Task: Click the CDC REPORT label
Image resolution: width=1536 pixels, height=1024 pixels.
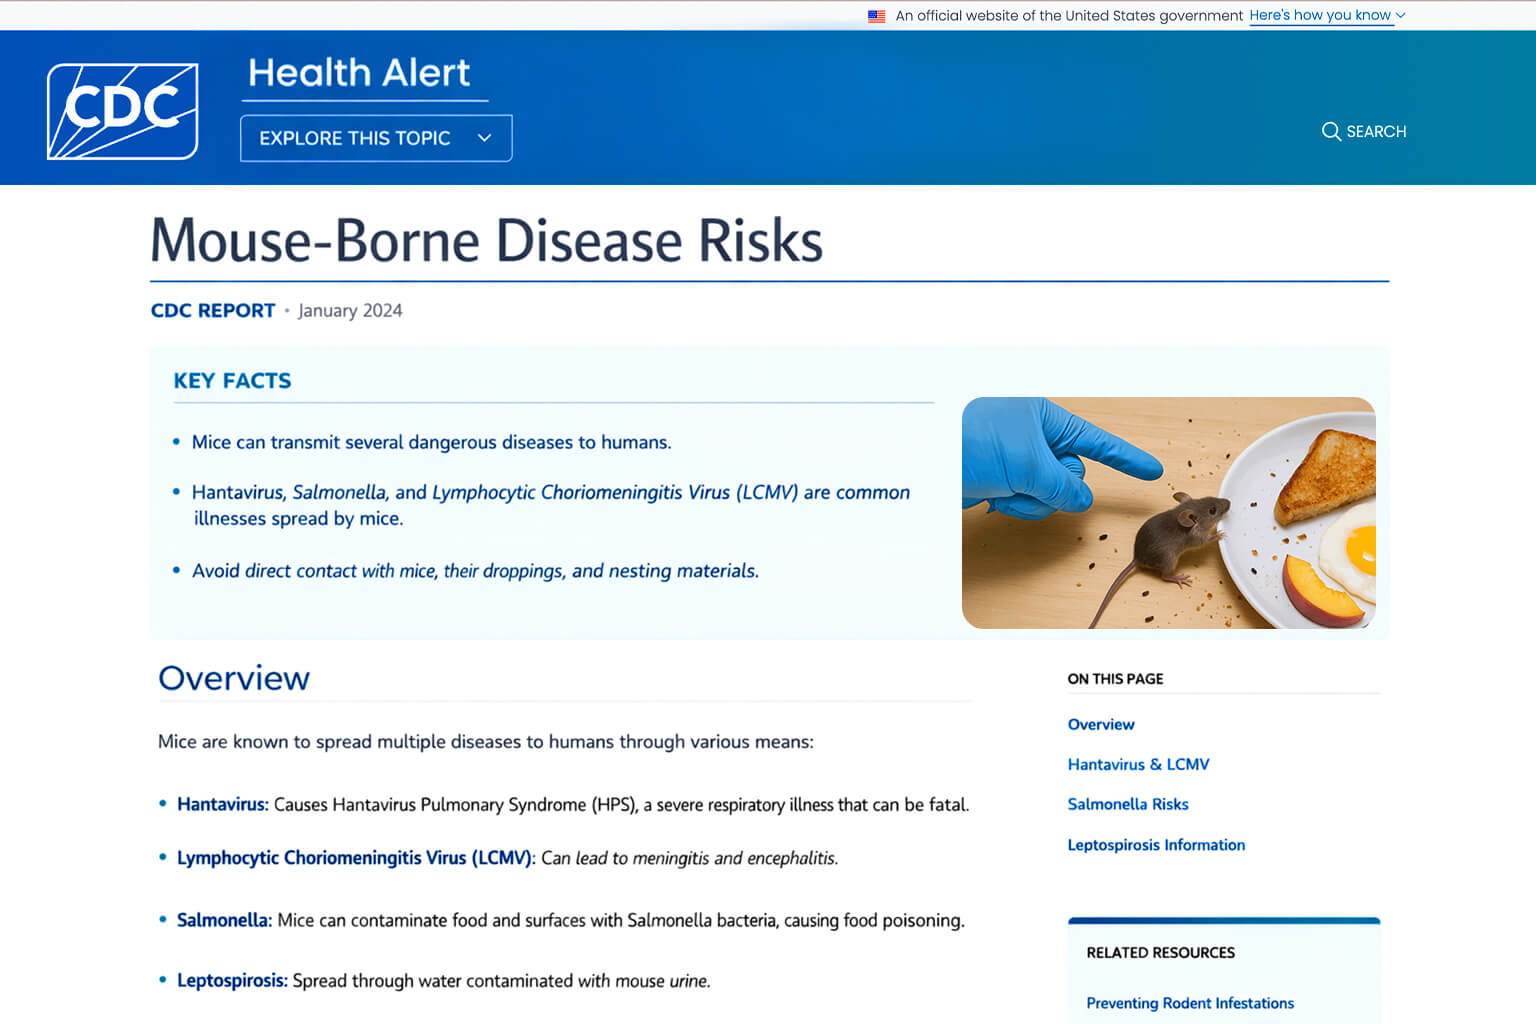Action: point(213,311)
